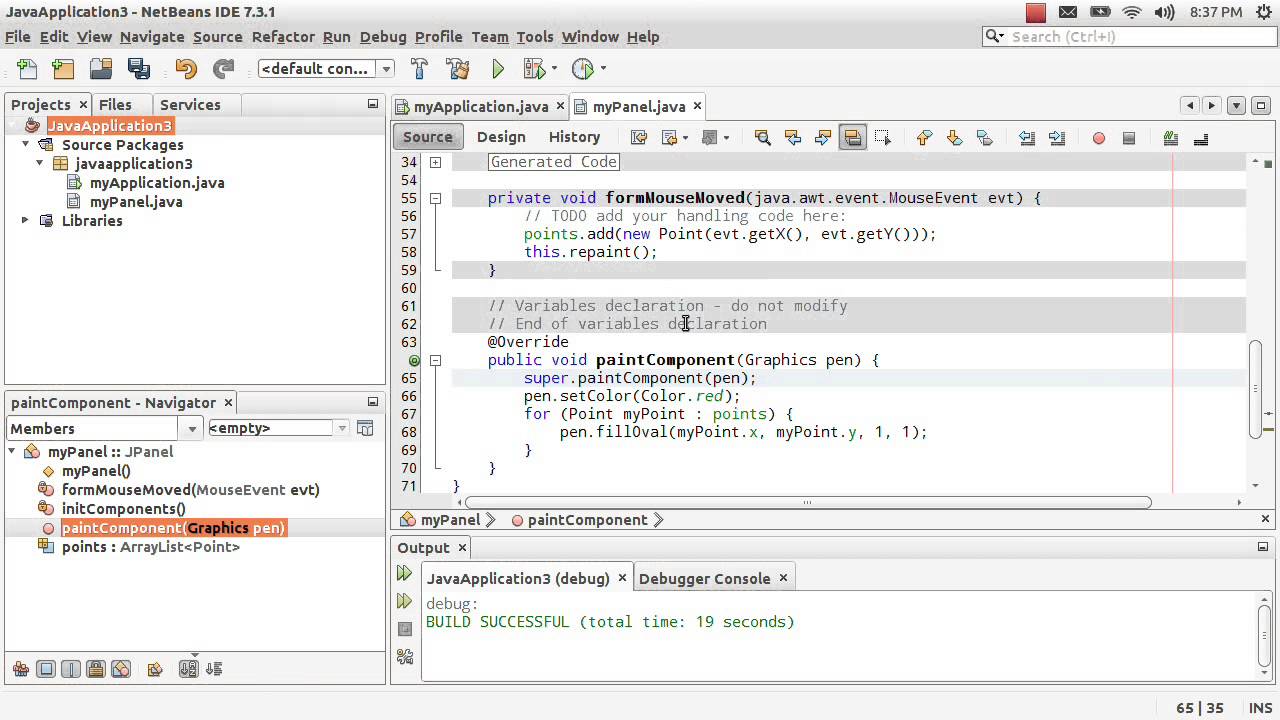Expand the Generated Code fold on line 34

coord(435,162)
